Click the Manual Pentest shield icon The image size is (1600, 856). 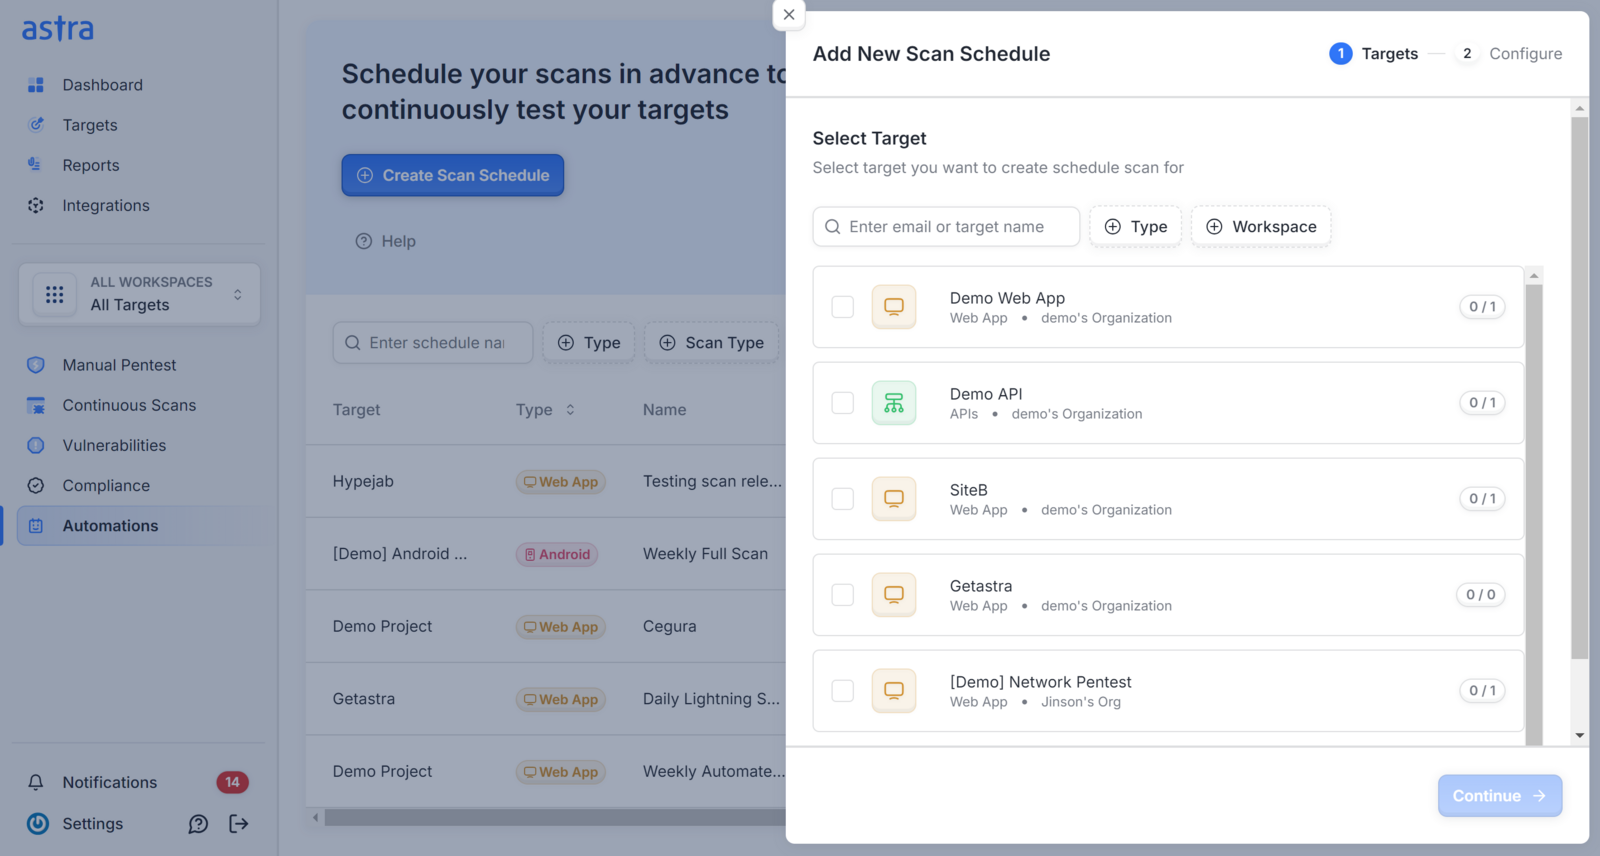click(x=36, y=365)
